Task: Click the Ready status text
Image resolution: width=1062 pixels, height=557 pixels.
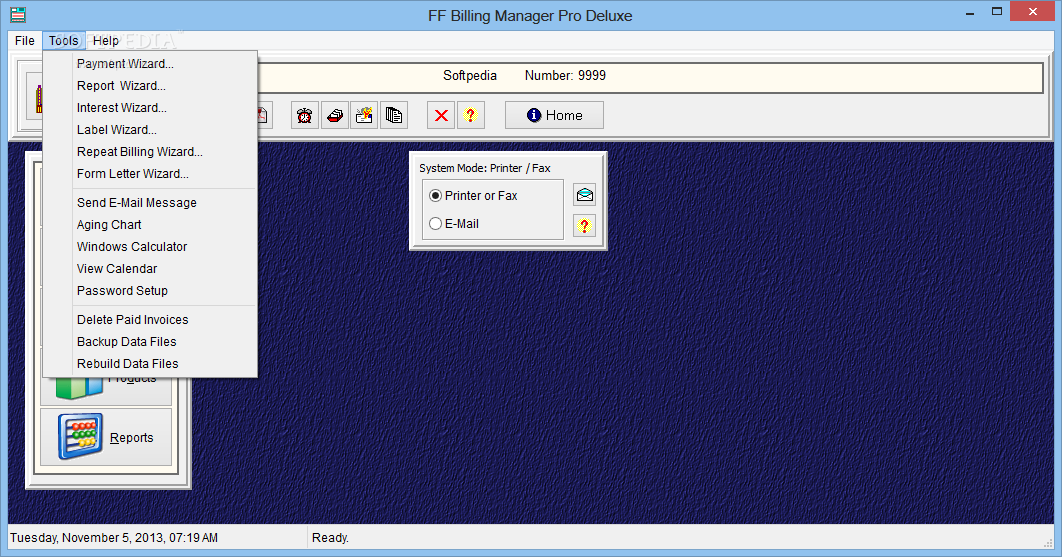Action: tap(331, 538)
